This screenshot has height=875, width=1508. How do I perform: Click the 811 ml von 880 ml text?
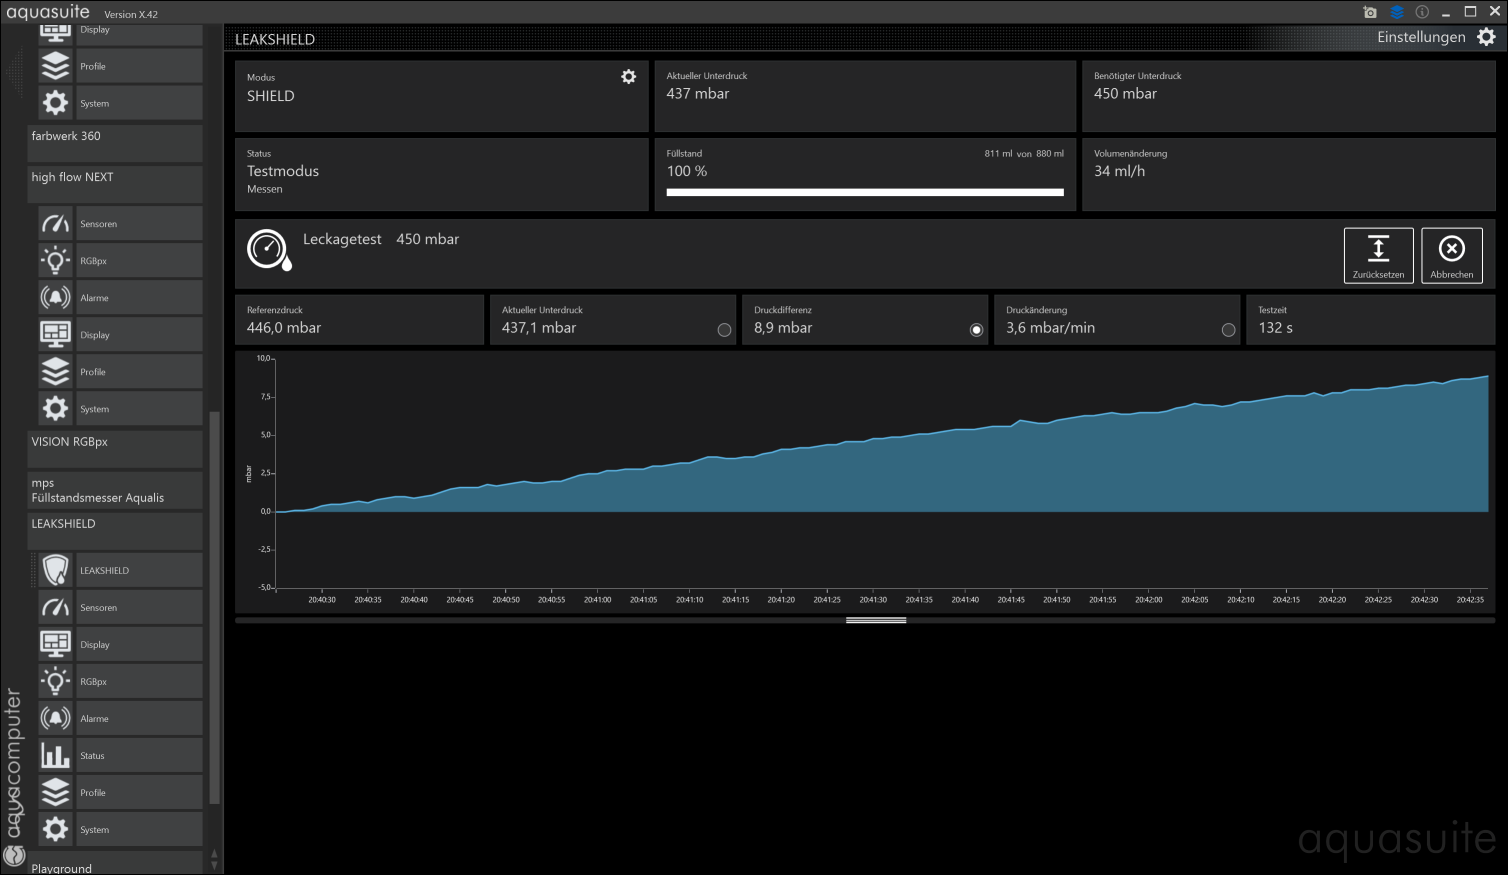click(1024, 154)
